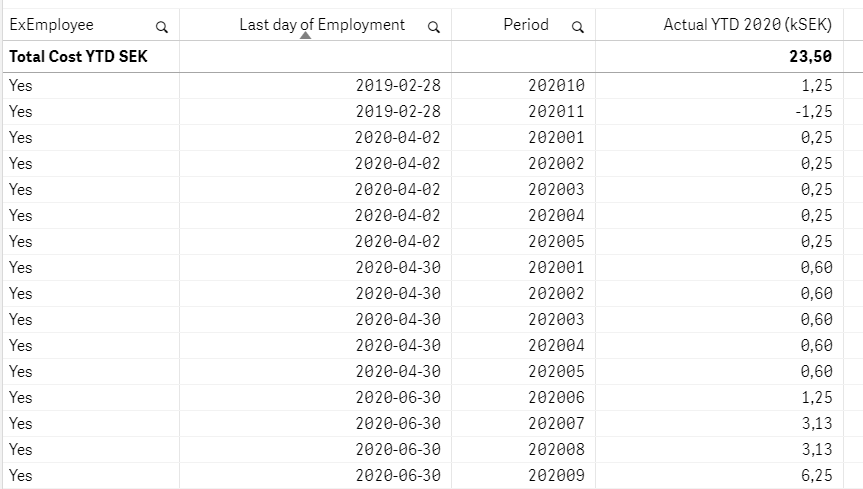Select period 202009 cell

[556, 476]
